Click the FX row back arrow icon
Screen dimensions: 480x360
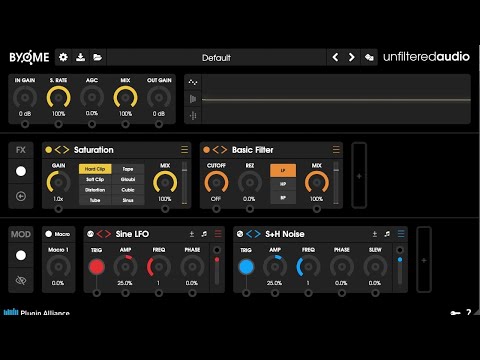point(21,196)
